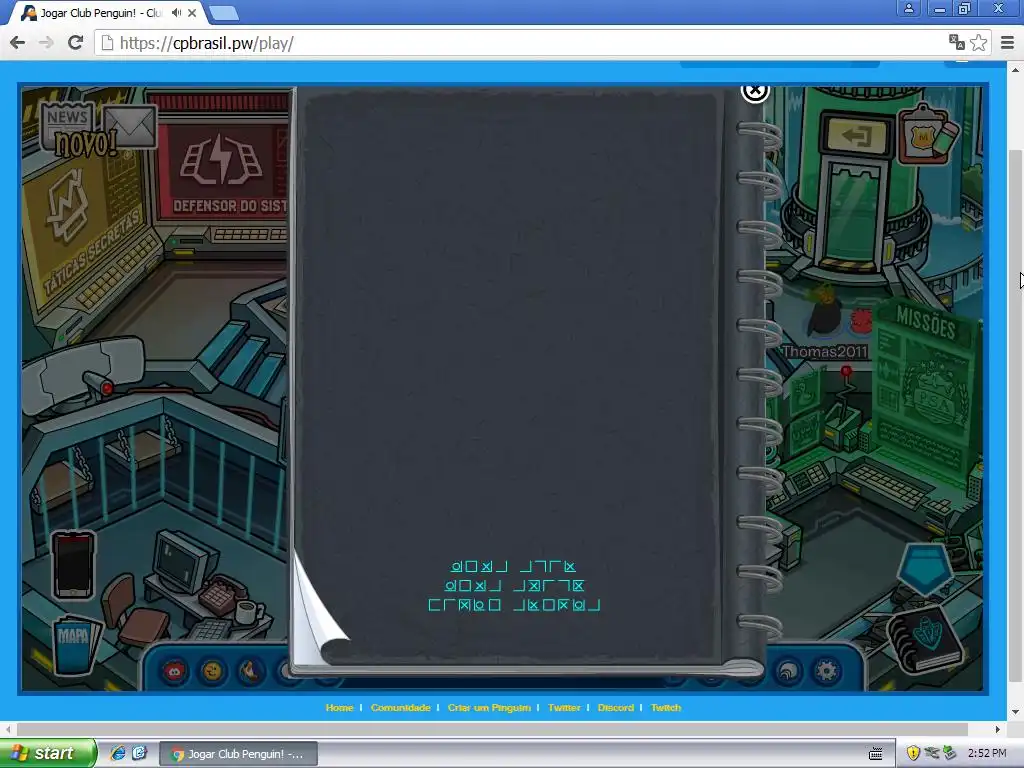
Task: Click the Chrome user profile icon
Action: (x=908, y=8)
